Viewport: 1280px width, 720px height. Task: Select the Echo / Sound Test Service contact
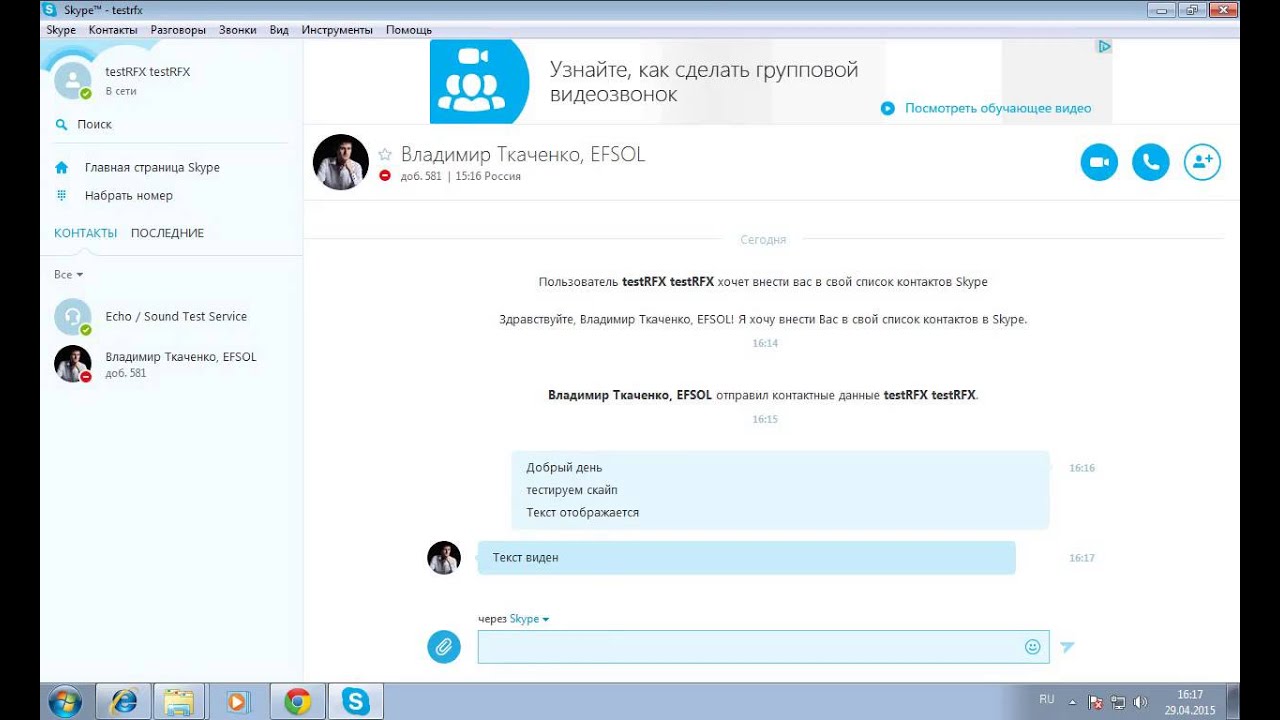coord(172,317)
